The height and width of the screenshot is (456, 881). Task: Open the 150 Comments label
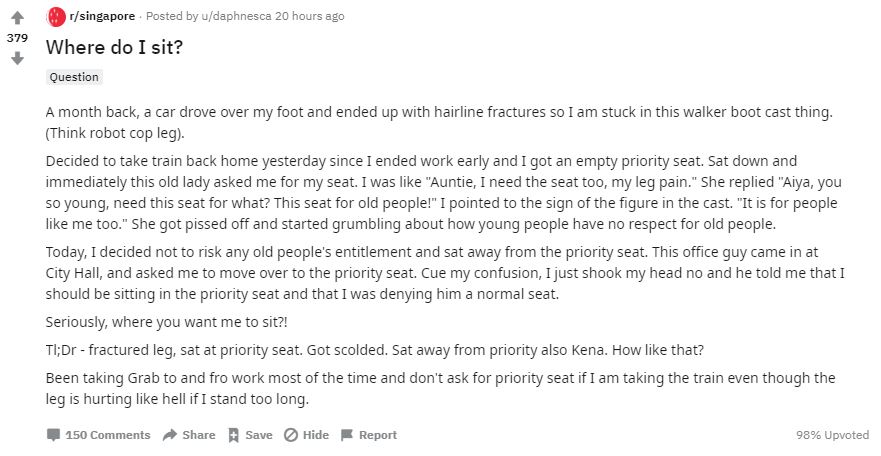coord(107,435)
